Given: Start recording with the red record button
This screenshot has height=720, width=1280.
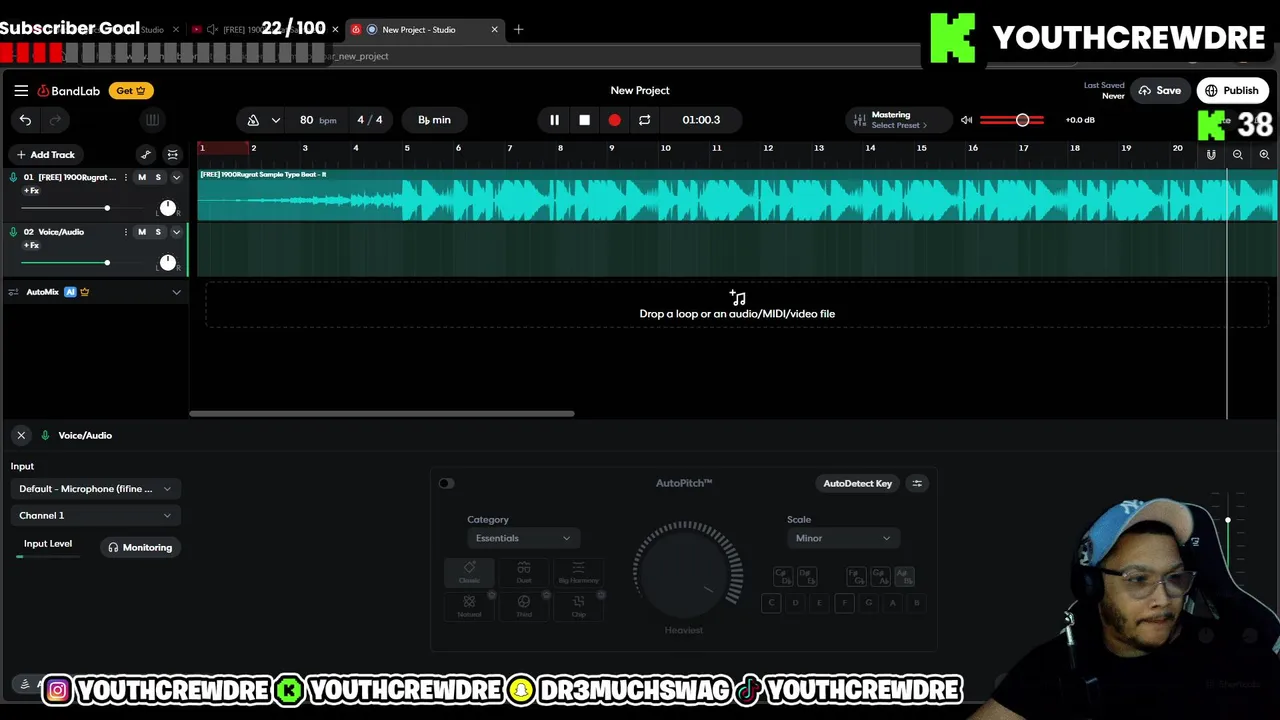Looking at the screenshot, I should (614, 120).
